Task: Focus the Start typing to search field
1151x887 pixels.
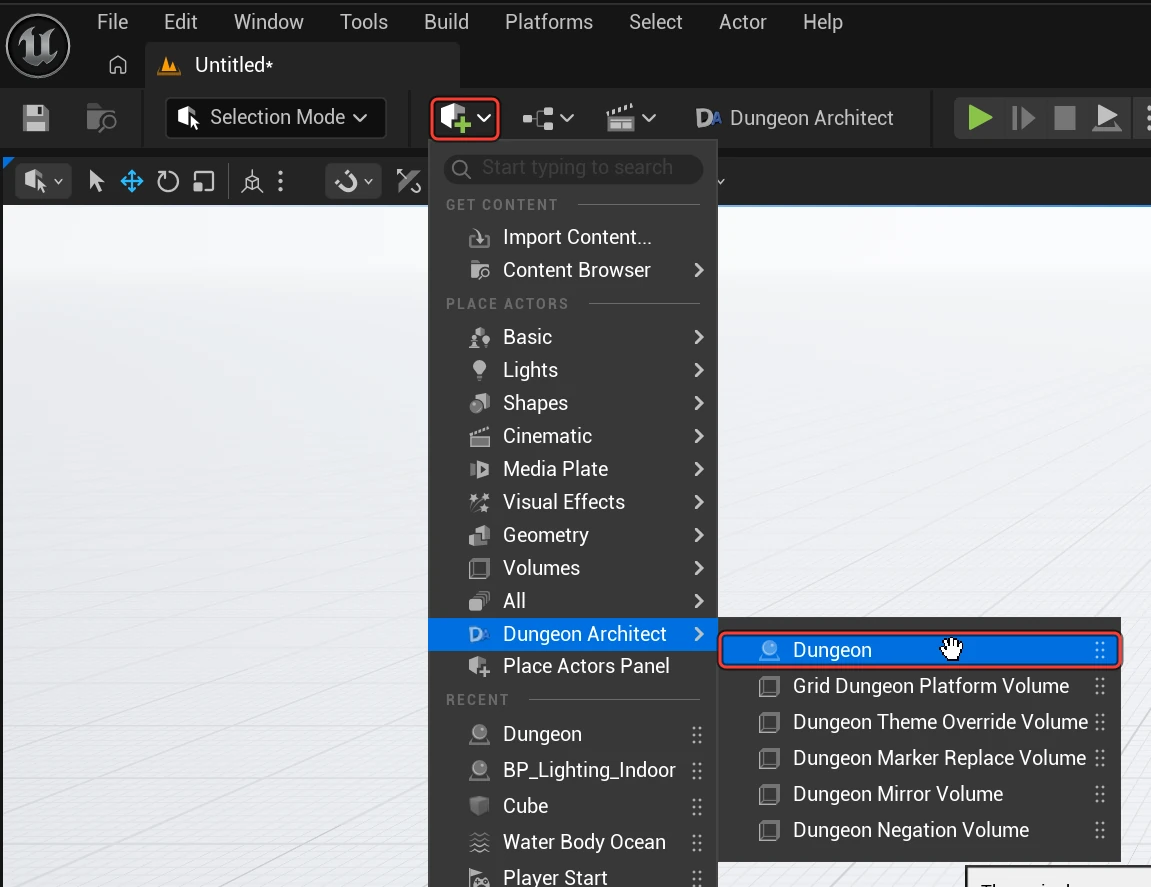Action: [x=573, y=168]
